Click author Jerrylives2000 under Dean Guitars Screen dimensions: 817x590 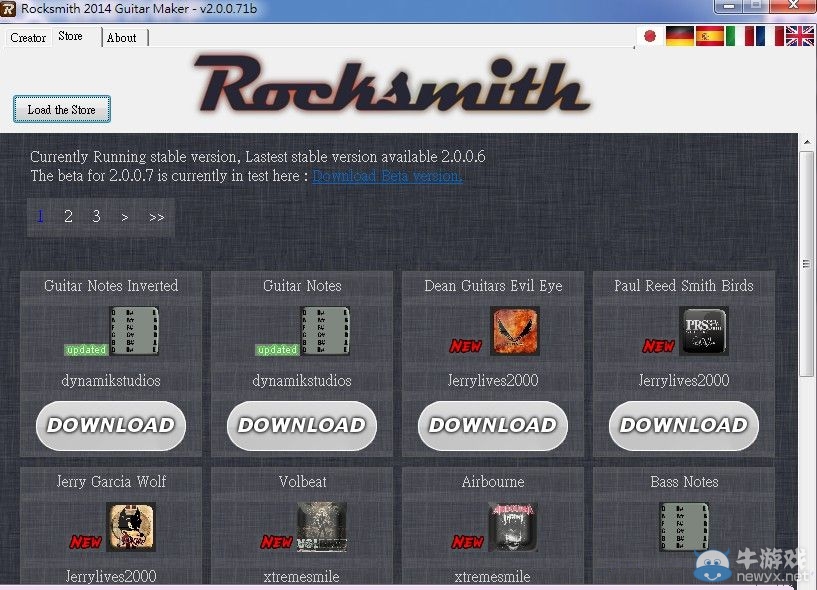tap(493, 380)
